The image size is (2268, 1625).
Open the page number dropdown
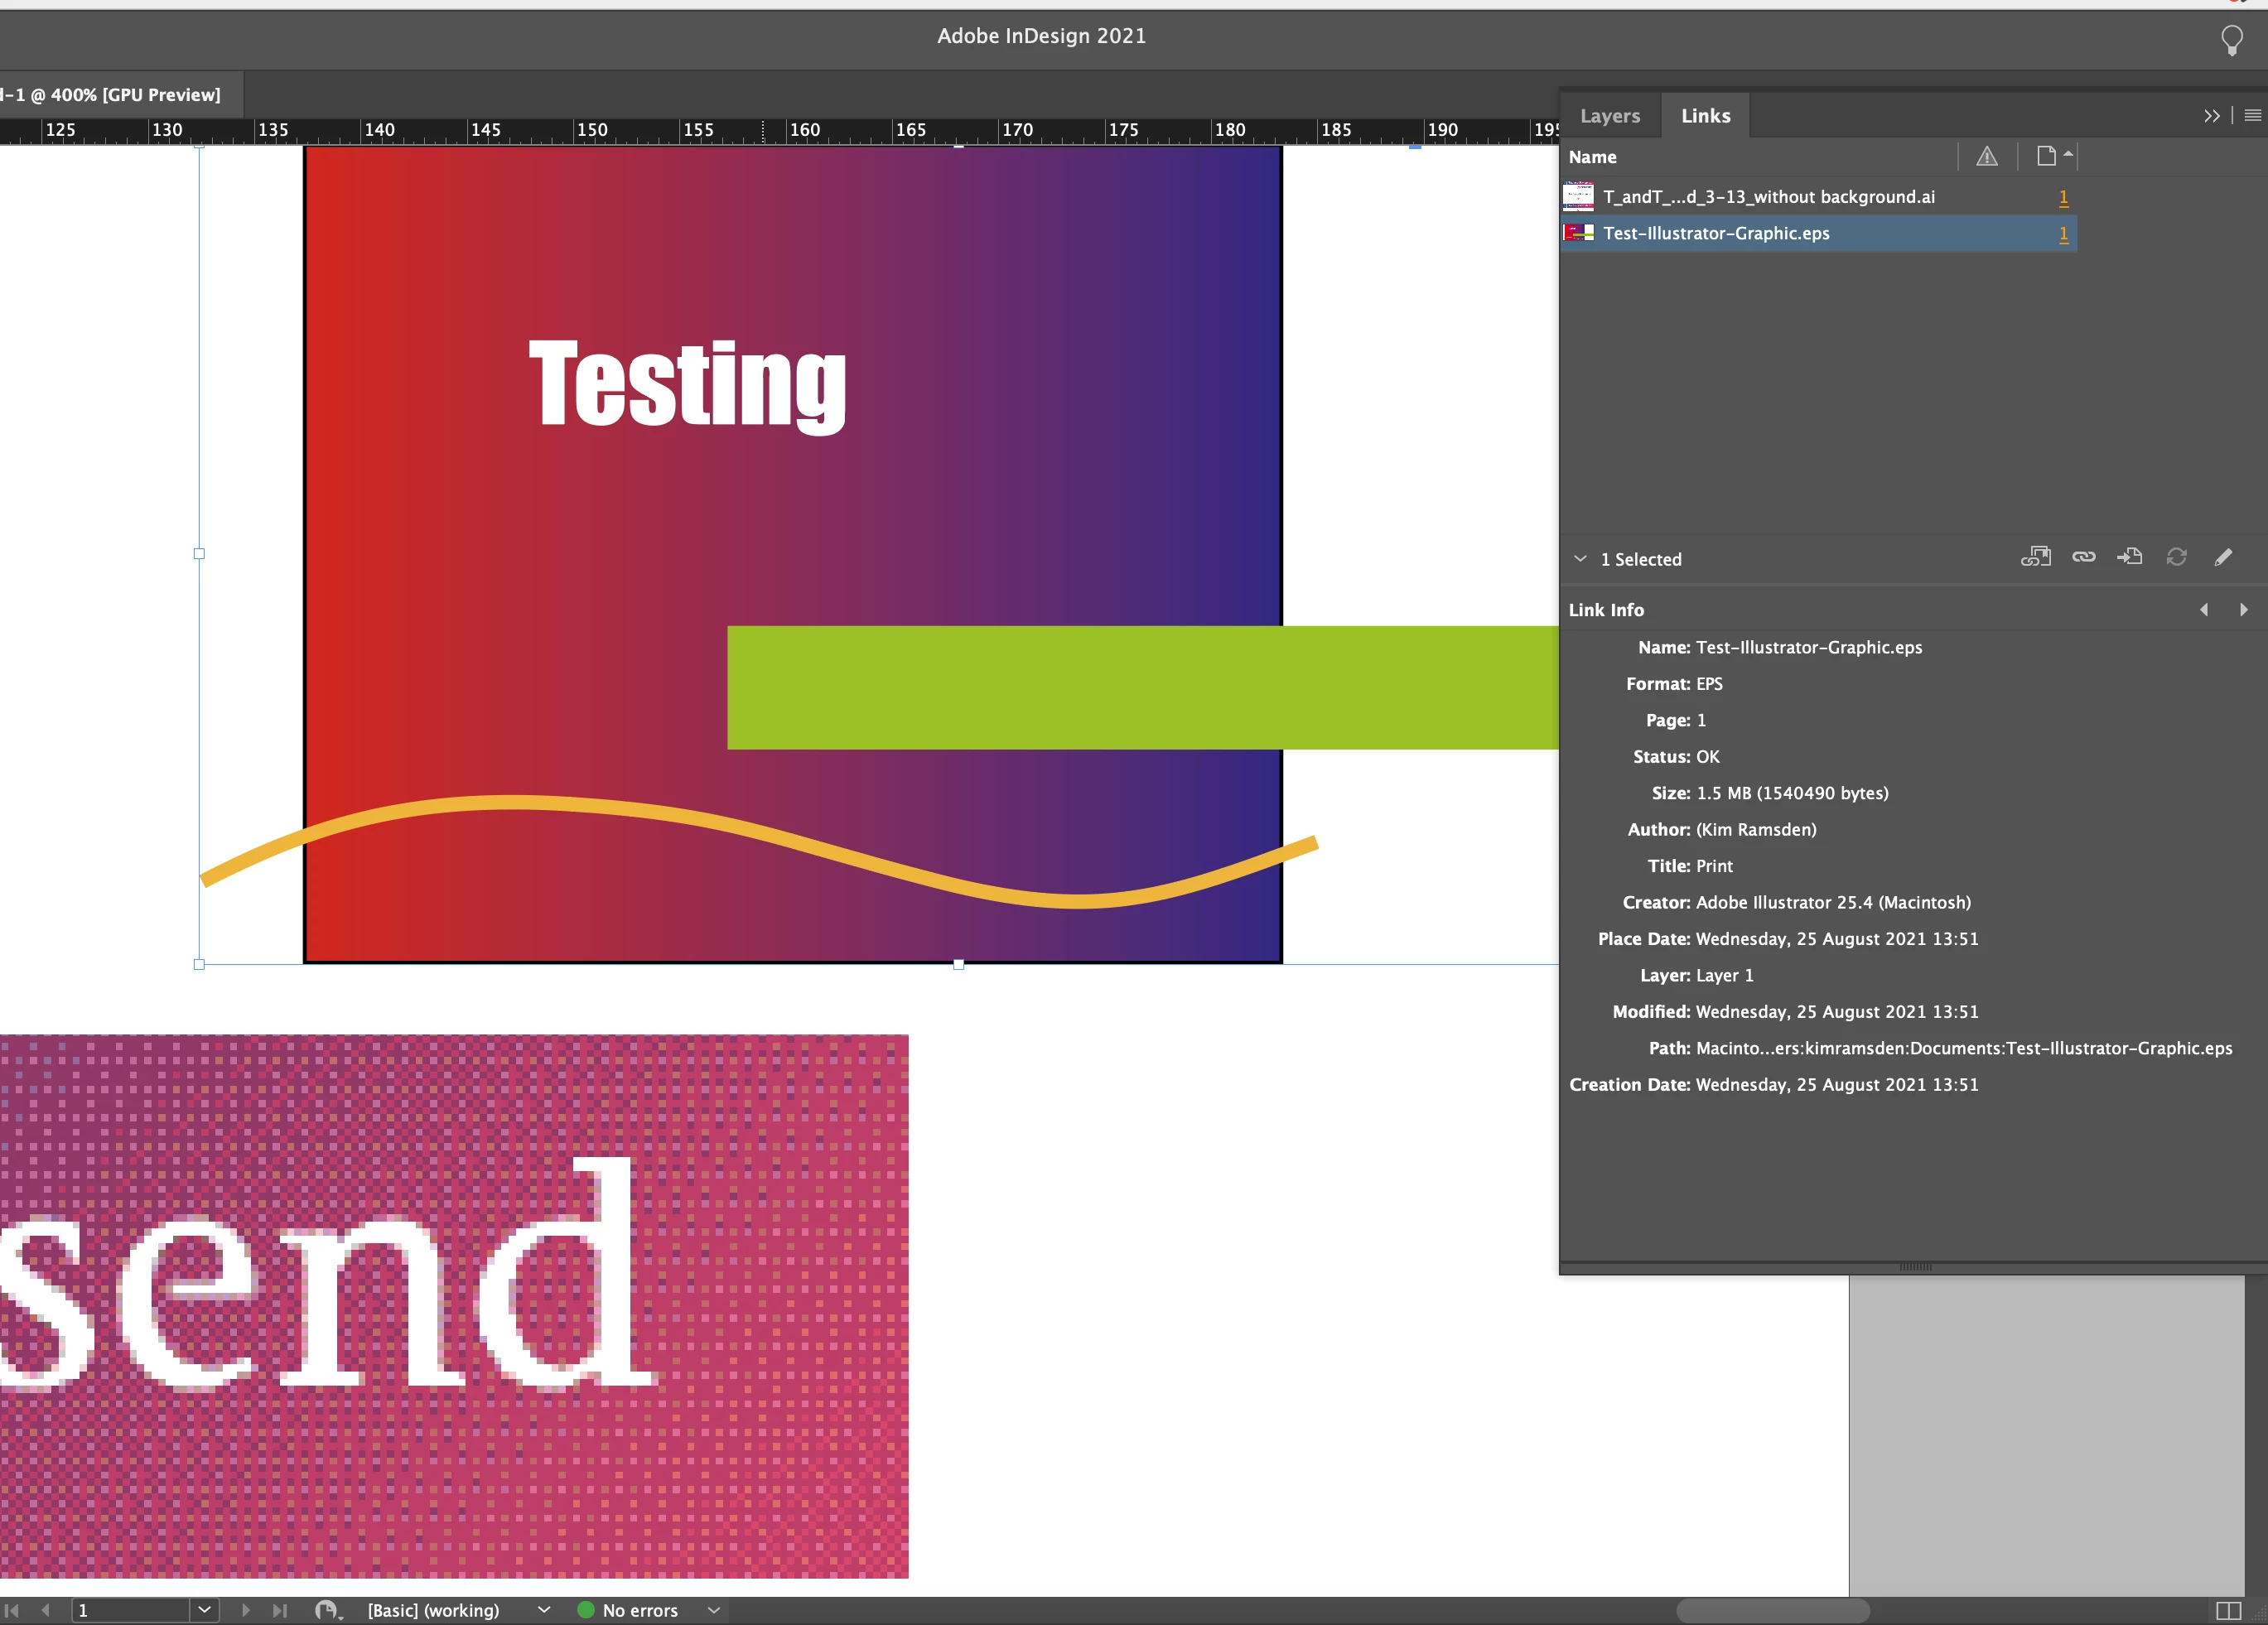pos(204,1610)
